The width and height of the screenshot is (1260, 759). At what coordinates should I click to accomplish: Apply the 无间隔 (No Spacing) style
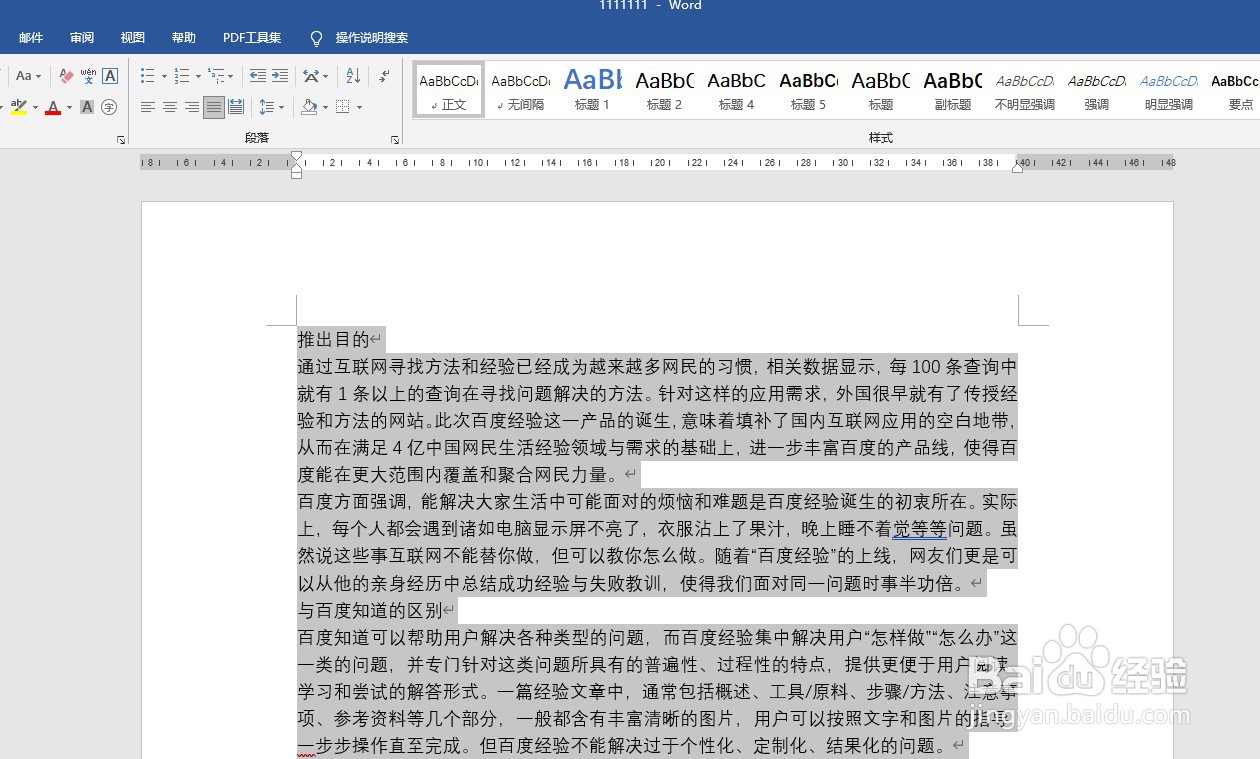[x=521, y=89]
